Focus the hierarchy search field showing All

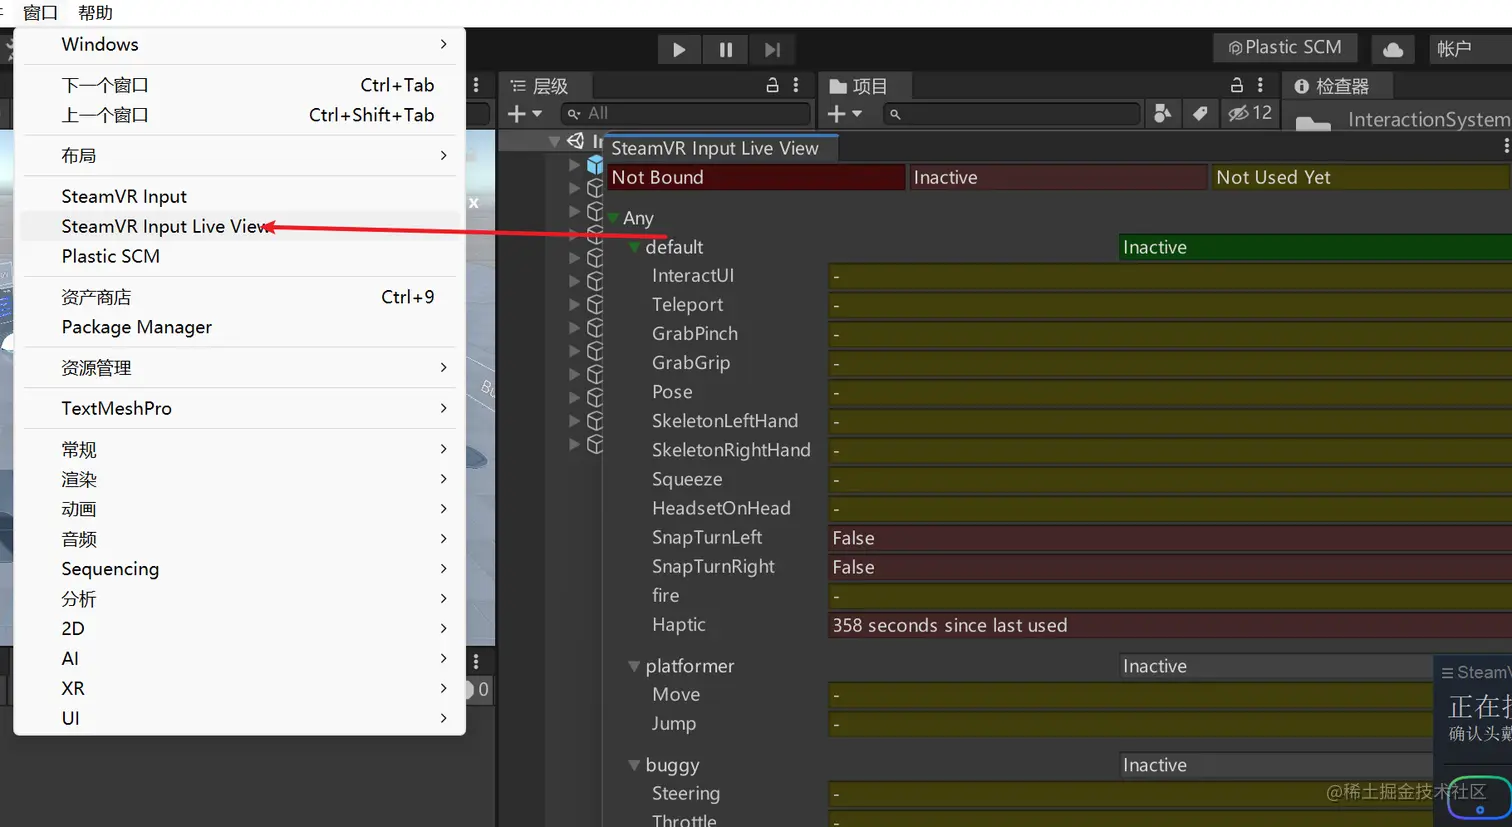point(686,114)
